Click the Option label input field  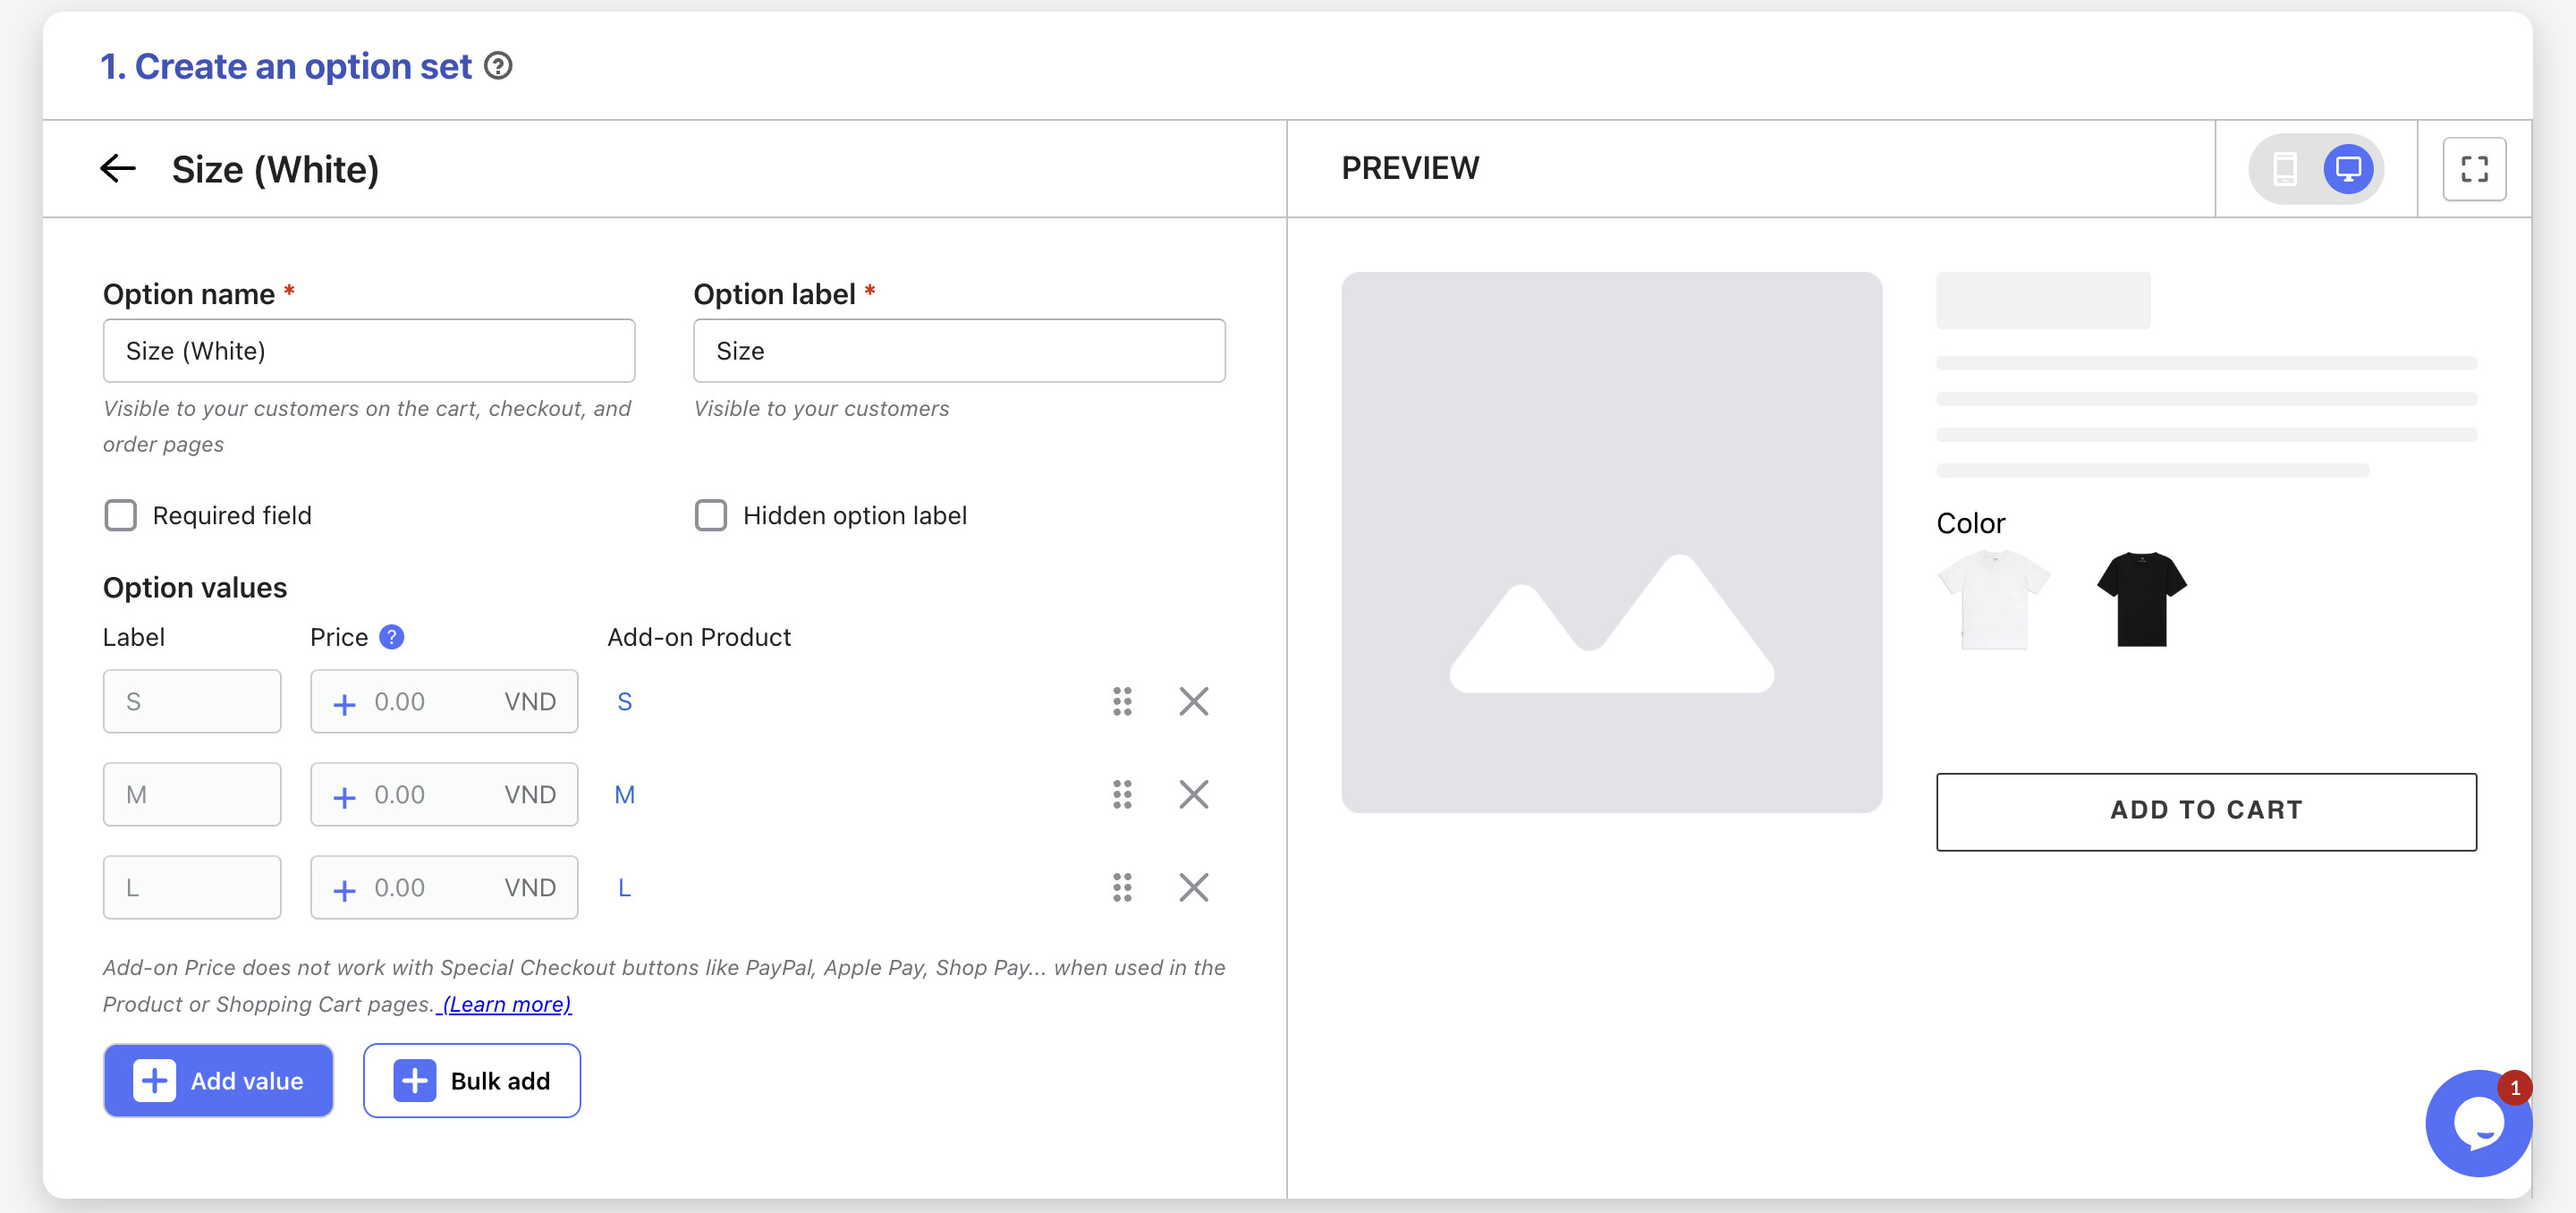[x=959, y=351]
